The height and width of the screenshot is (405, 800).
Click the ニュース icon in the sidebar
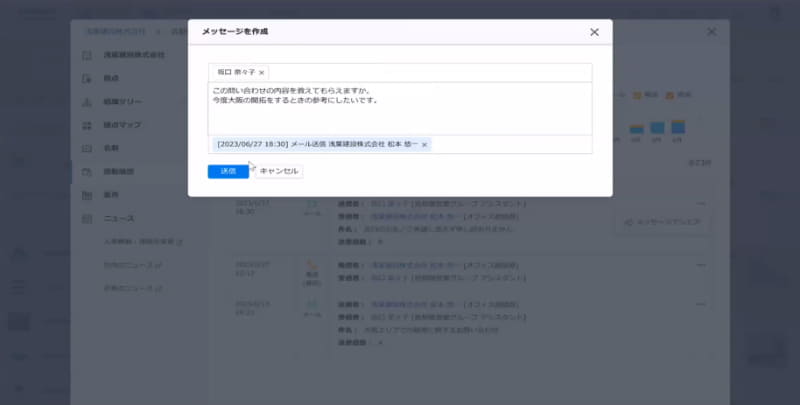[87, 219]
